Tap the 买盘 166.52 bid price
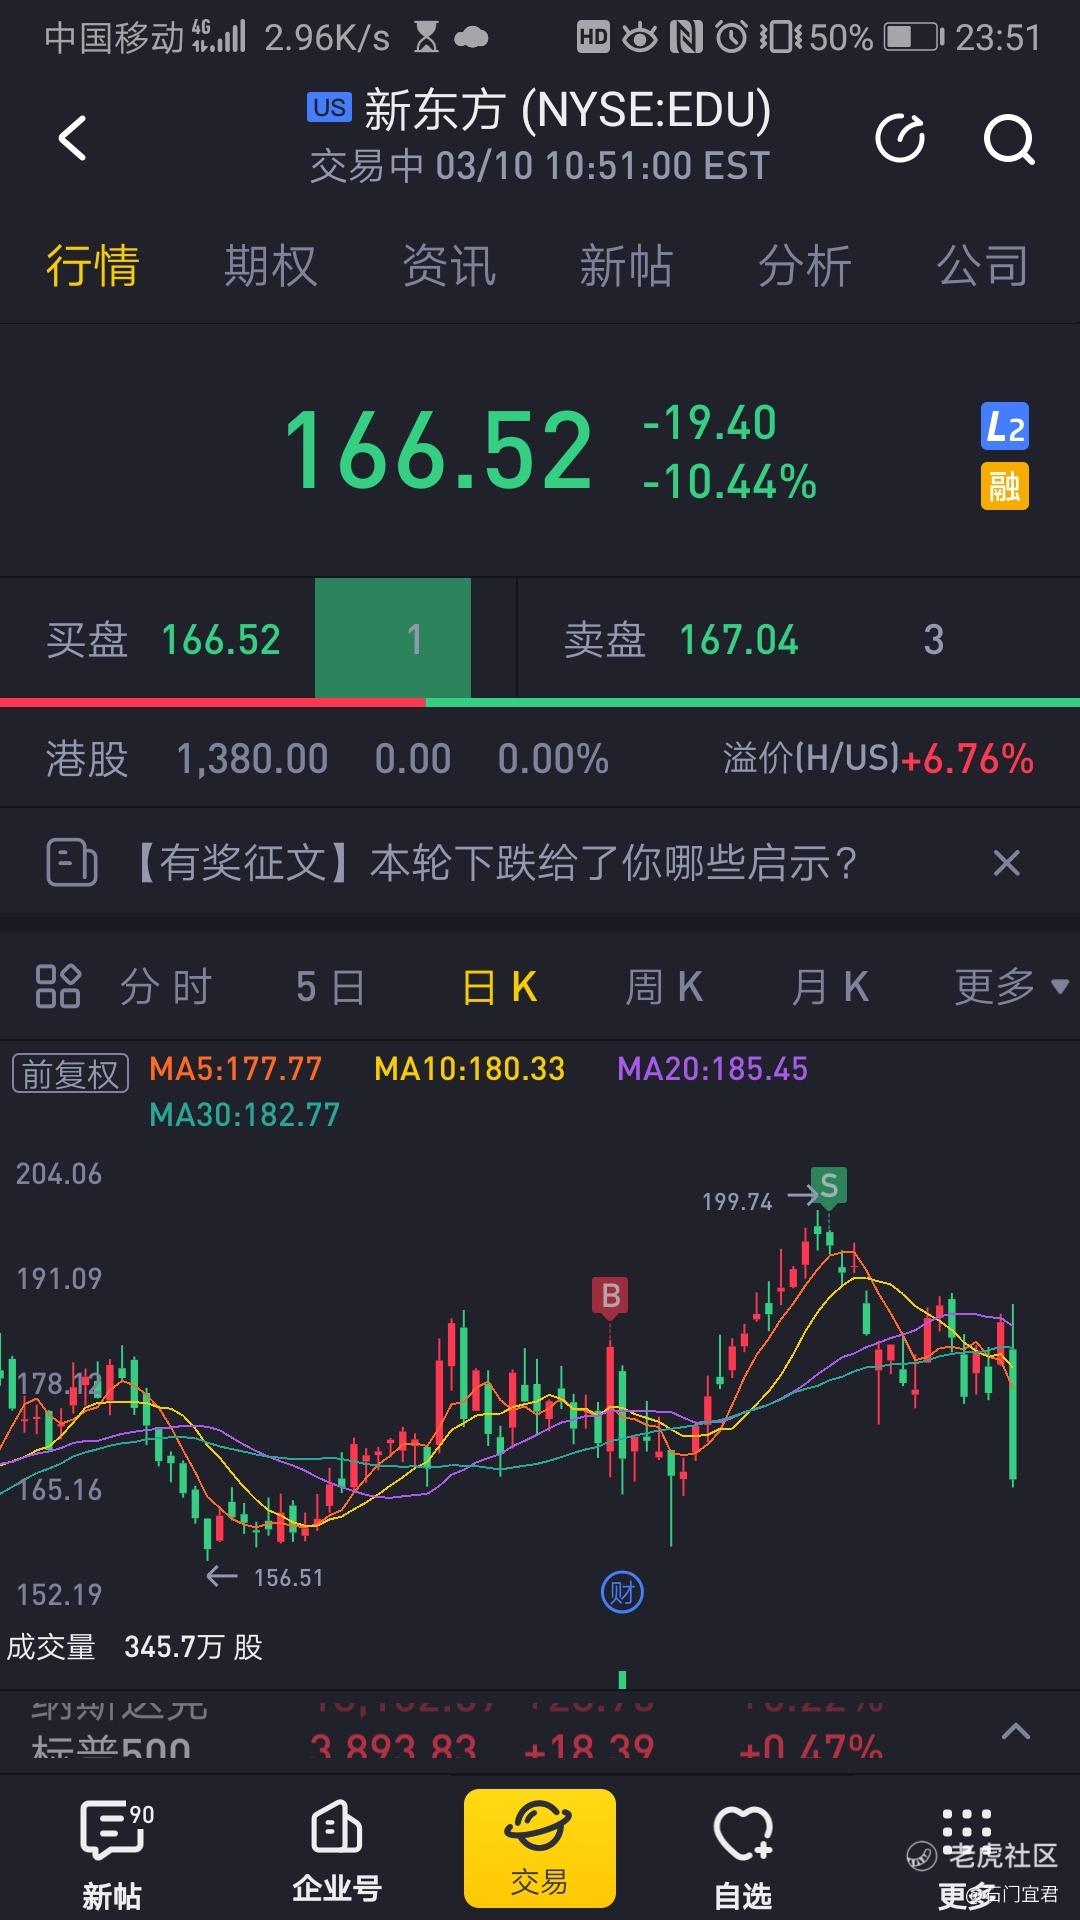The height and width of the screenshot is (1920, 1080). (x=221, y=640)
